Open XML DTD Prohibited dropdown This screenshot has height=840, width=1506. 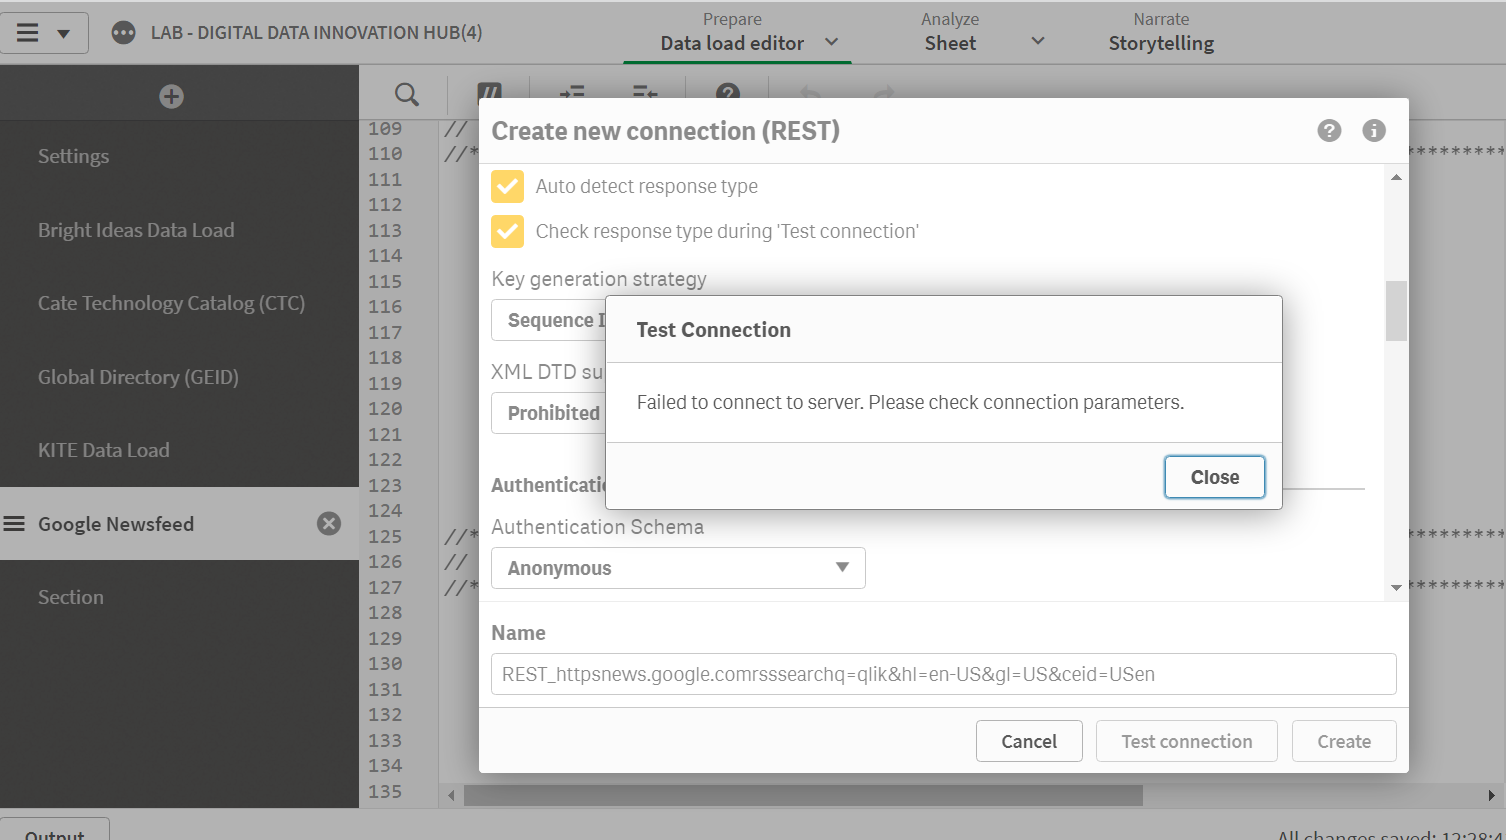548,413
